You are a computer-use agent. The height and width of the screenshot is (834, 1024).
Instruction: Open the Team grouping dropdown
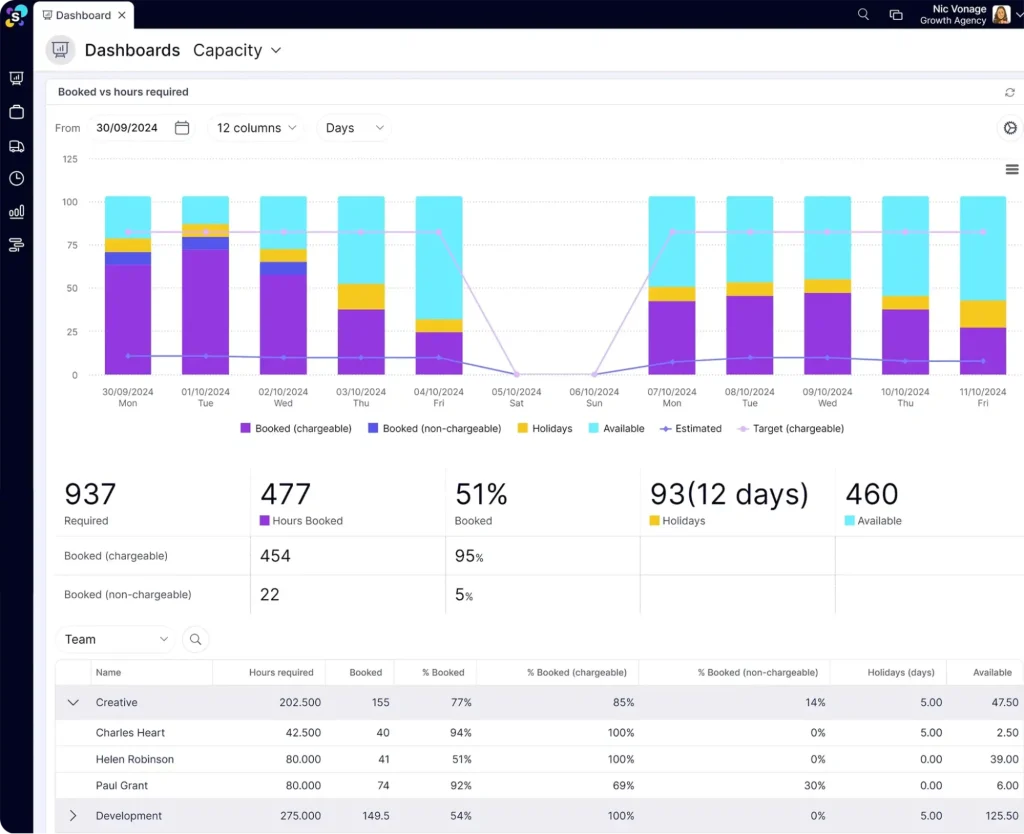(x=116, y=639)
